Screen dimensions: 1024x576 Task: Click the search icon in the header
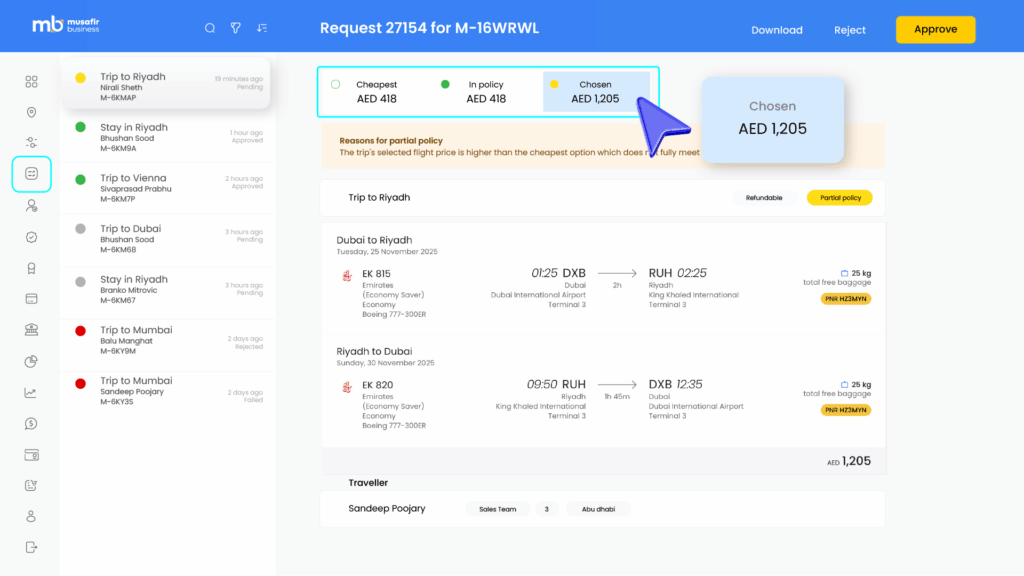click(x=210, y=29)
